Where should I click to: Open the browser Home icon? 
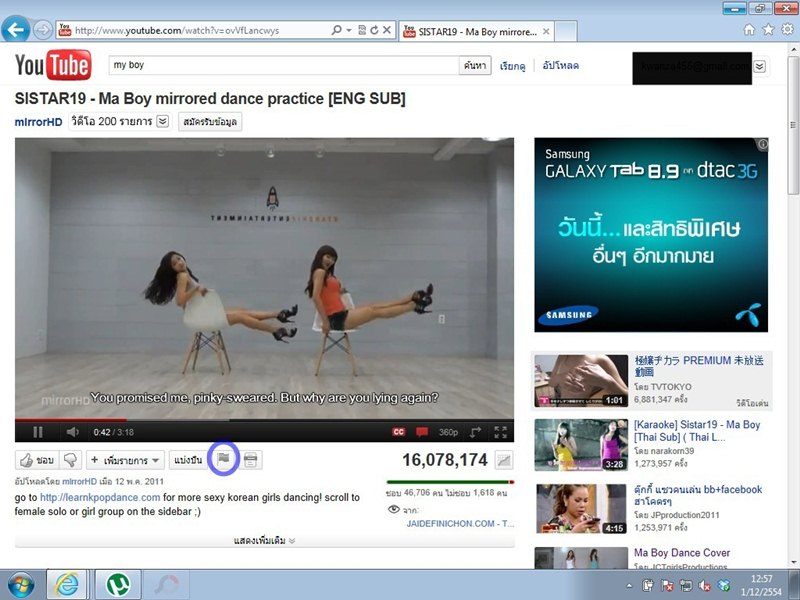pyautogui.click(x=749, y=30)
